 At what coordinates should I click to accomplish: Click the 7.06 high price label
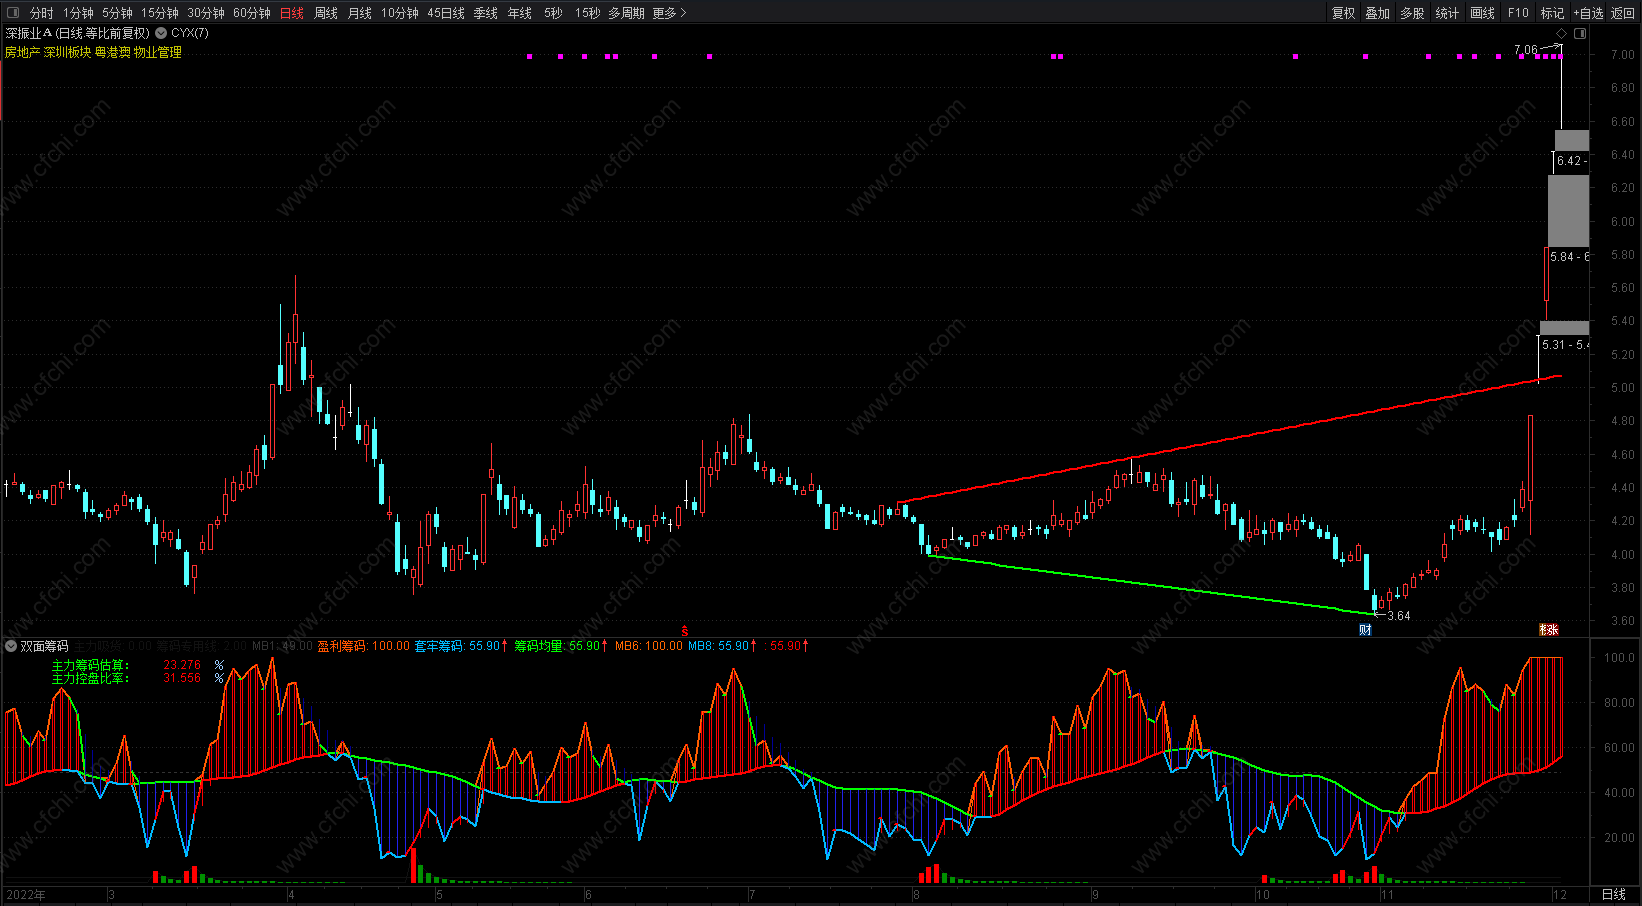coord(1526,50)
